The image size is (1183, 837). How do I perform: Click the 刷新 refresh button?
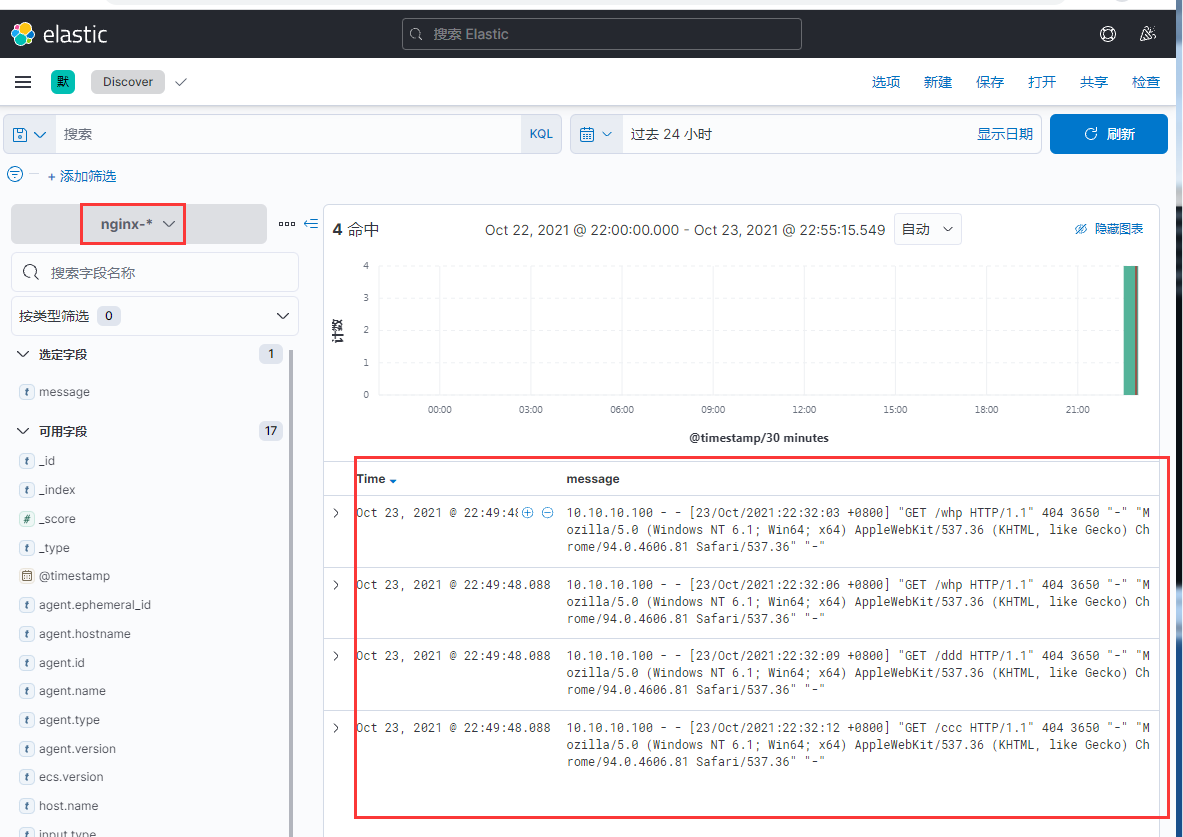(x=1109, y=134)
